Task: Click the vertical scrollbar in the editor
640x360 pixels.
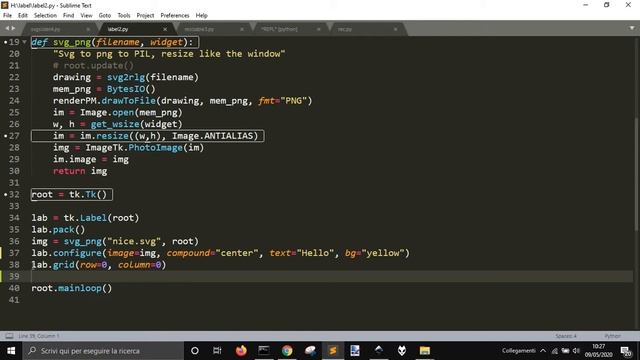Action: [x=636, y=176]
